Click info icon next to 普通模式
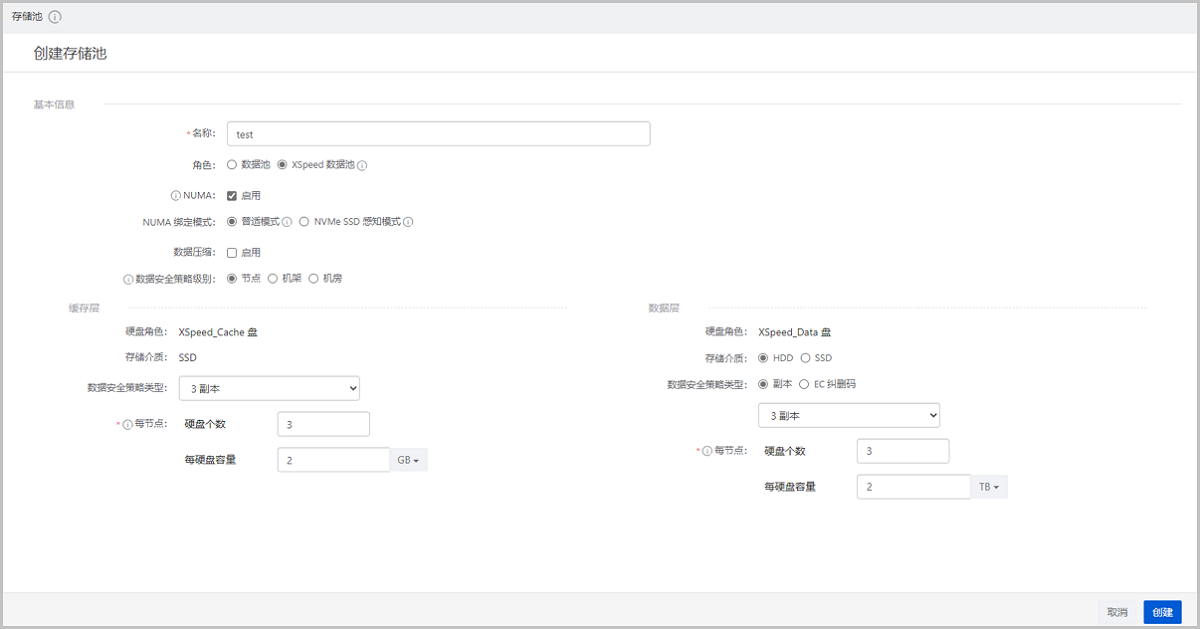The width and height of the screenshot is (1200, 629). coord(287,222)
